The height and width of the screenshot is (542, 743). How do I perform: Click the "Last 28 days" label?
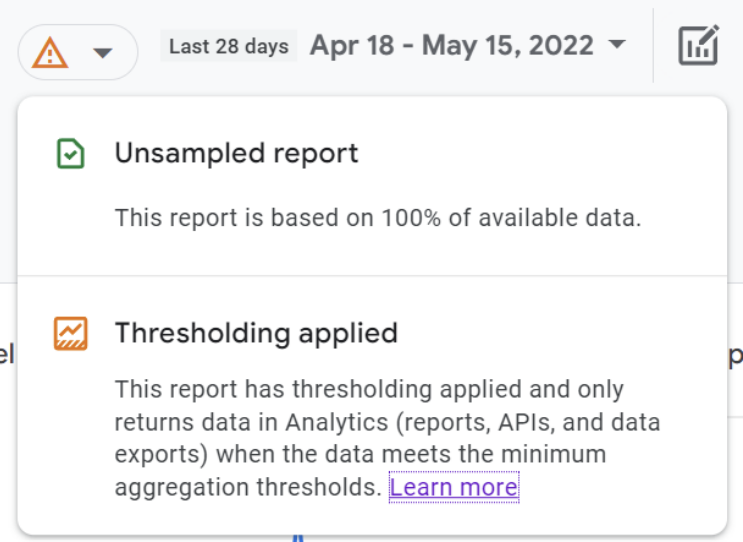point(229,46)
